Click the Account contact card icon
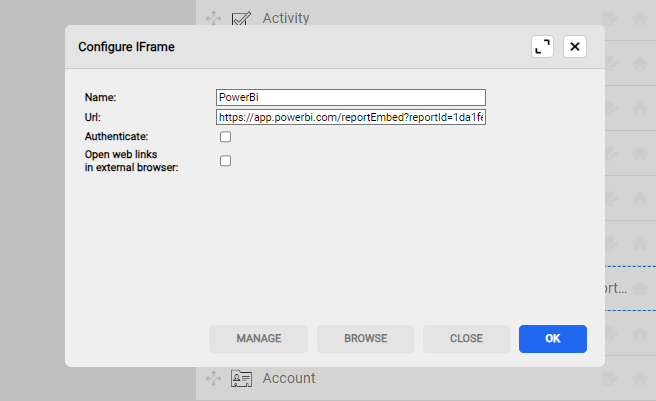This screenshot has height=401, width=656. point(241,378)
